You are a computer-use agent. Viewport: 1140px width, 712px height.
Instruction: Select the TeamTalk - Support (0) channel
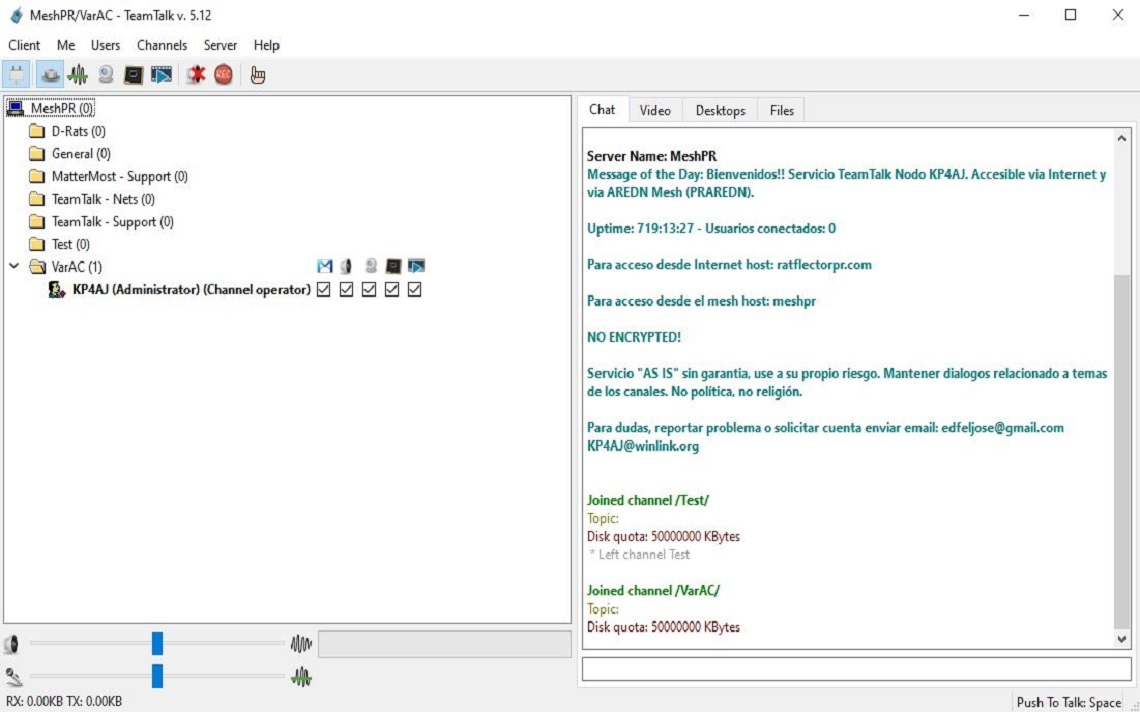(x=113, y=222)
